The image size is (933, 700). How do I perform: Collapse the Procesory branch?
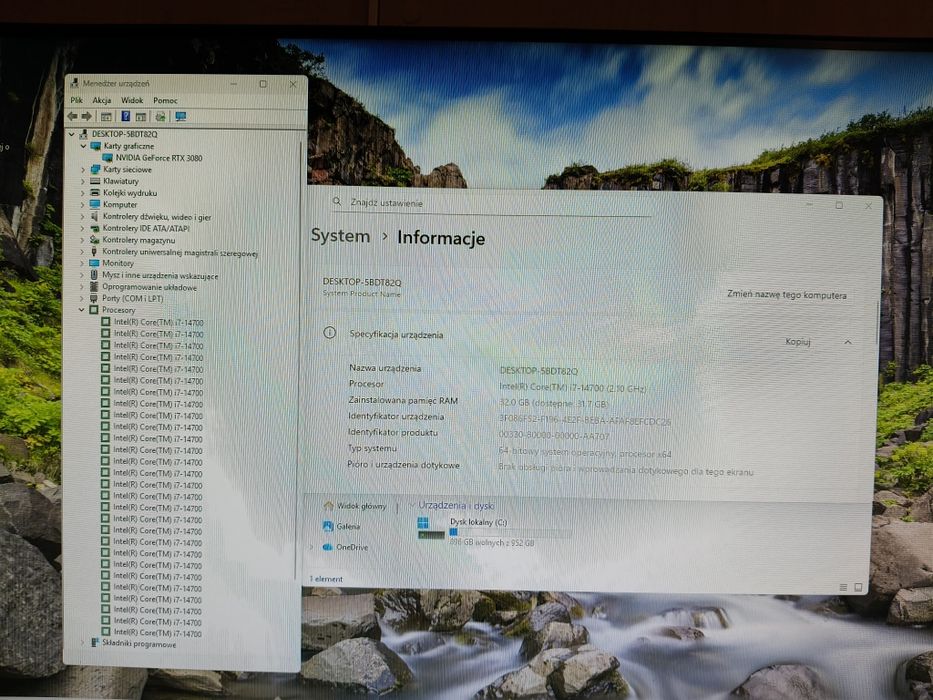82,310
